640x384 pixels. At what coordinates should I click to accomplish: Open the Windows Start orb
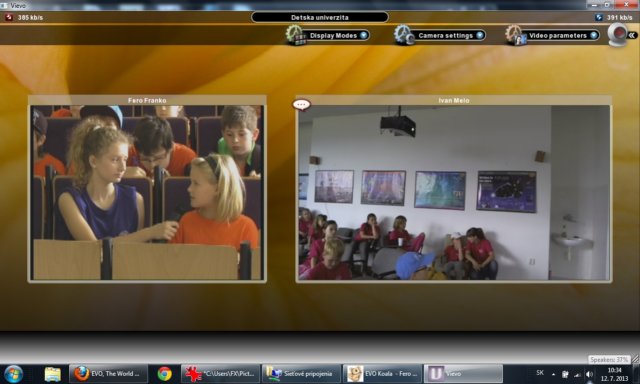pos(13,374)
